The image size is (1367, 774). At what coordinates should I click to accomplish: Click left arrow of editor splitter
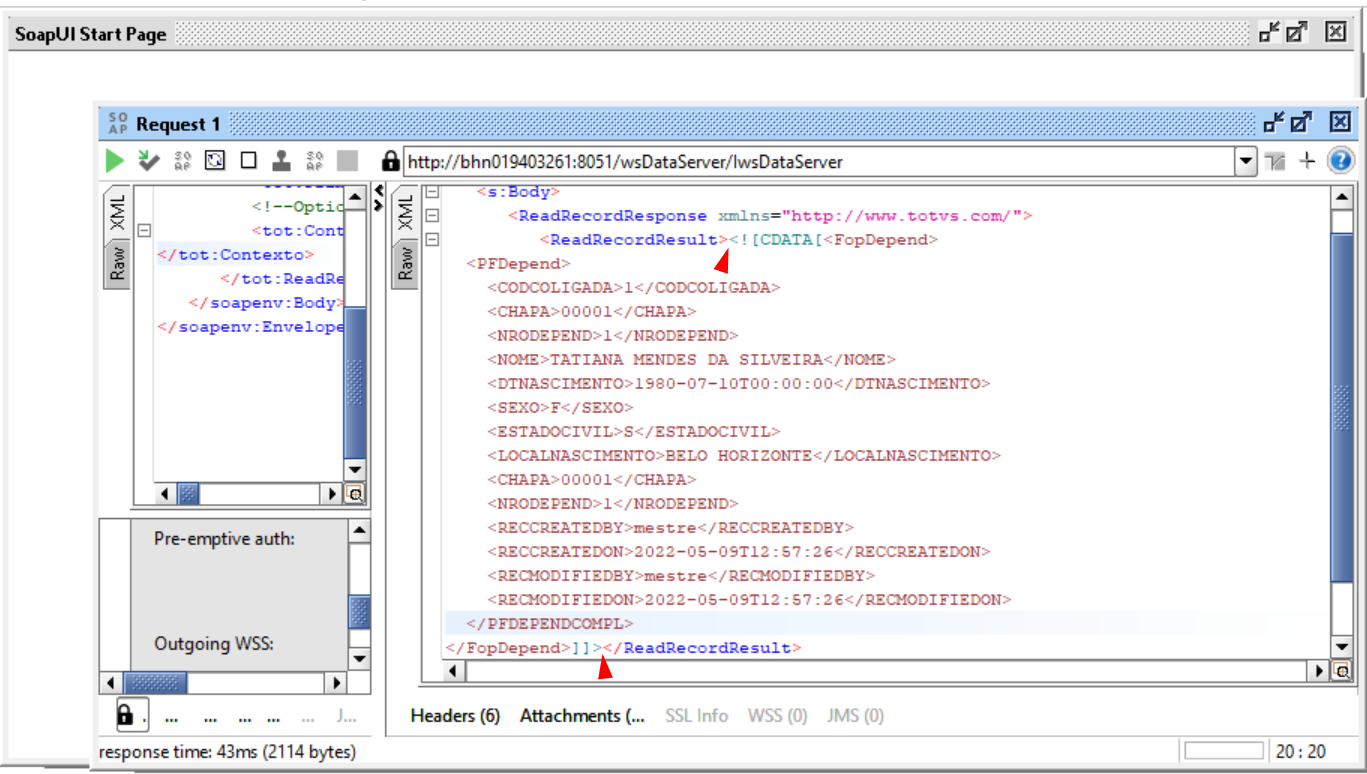(x=378, y=190)
